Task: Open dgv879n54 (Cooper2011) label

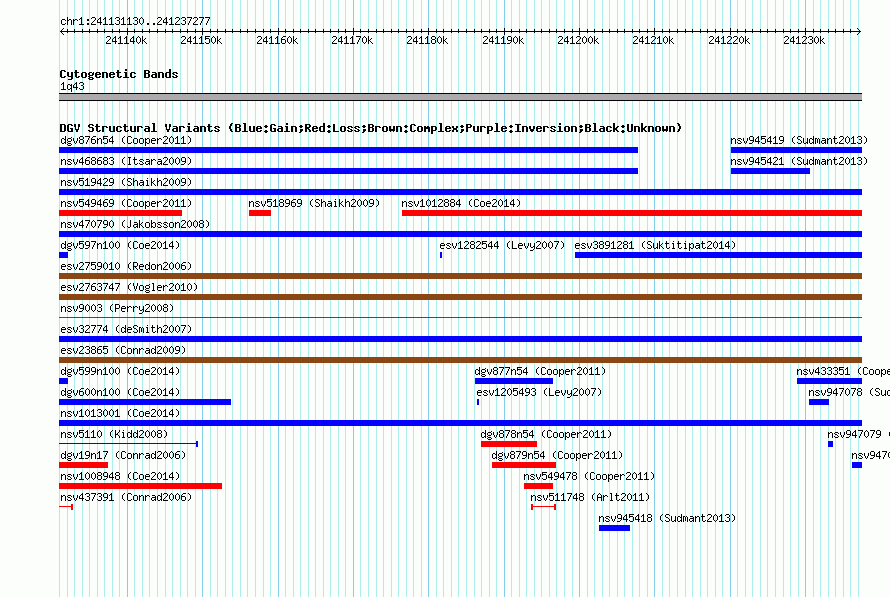Action: tap(557, 455)
